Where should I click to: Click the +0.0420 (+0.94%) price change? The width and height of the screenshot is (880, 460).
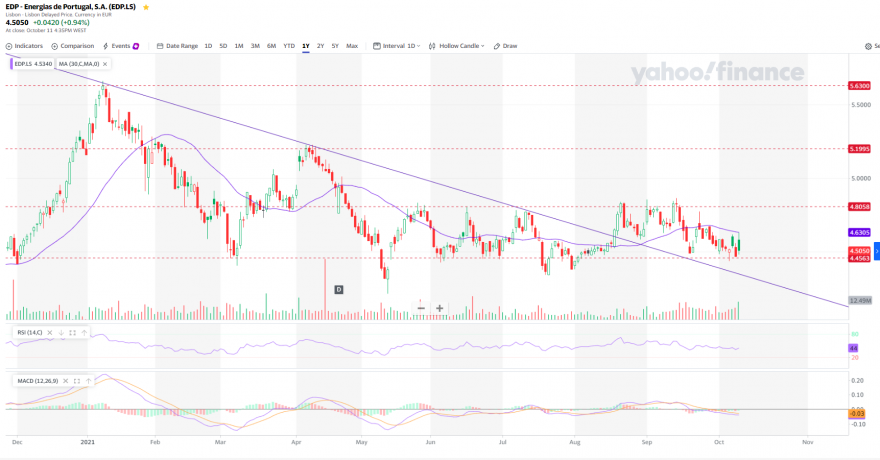click(x=61, y=22)
